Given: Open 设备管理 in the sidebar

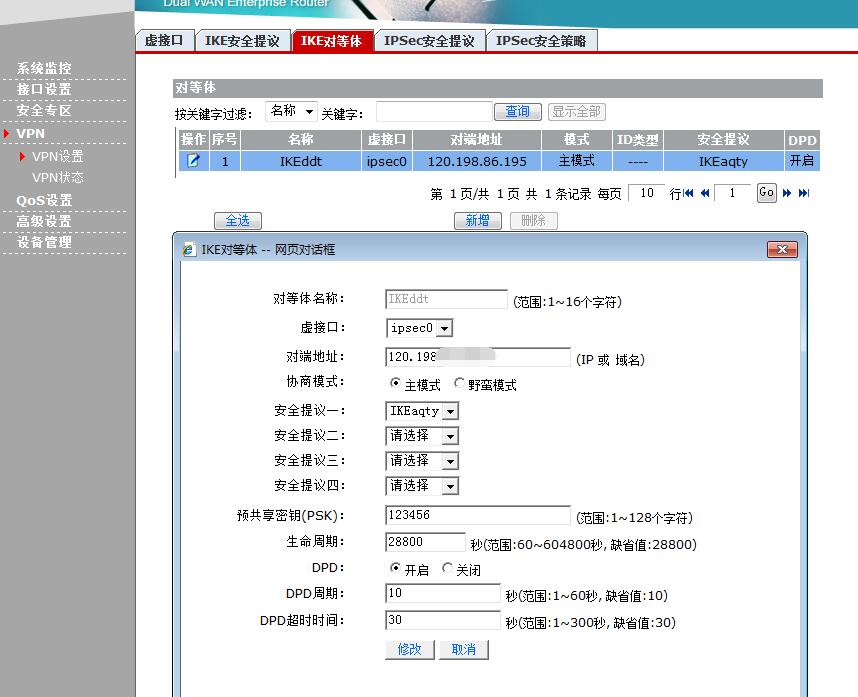Looking at the screenshot, I should [44, 242].
